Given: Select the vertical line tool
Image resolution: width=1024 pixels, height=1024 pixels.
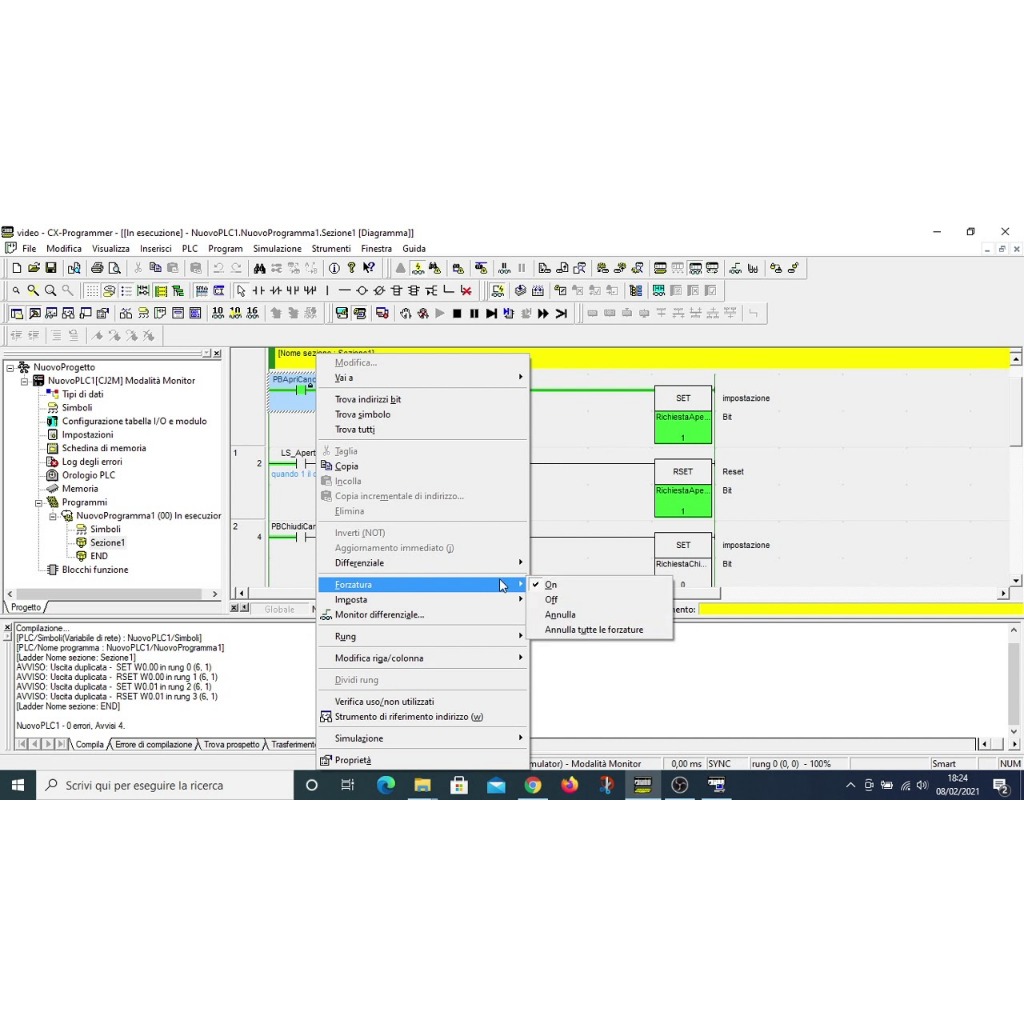Looking at the screenshot, I should coord(327,291).
